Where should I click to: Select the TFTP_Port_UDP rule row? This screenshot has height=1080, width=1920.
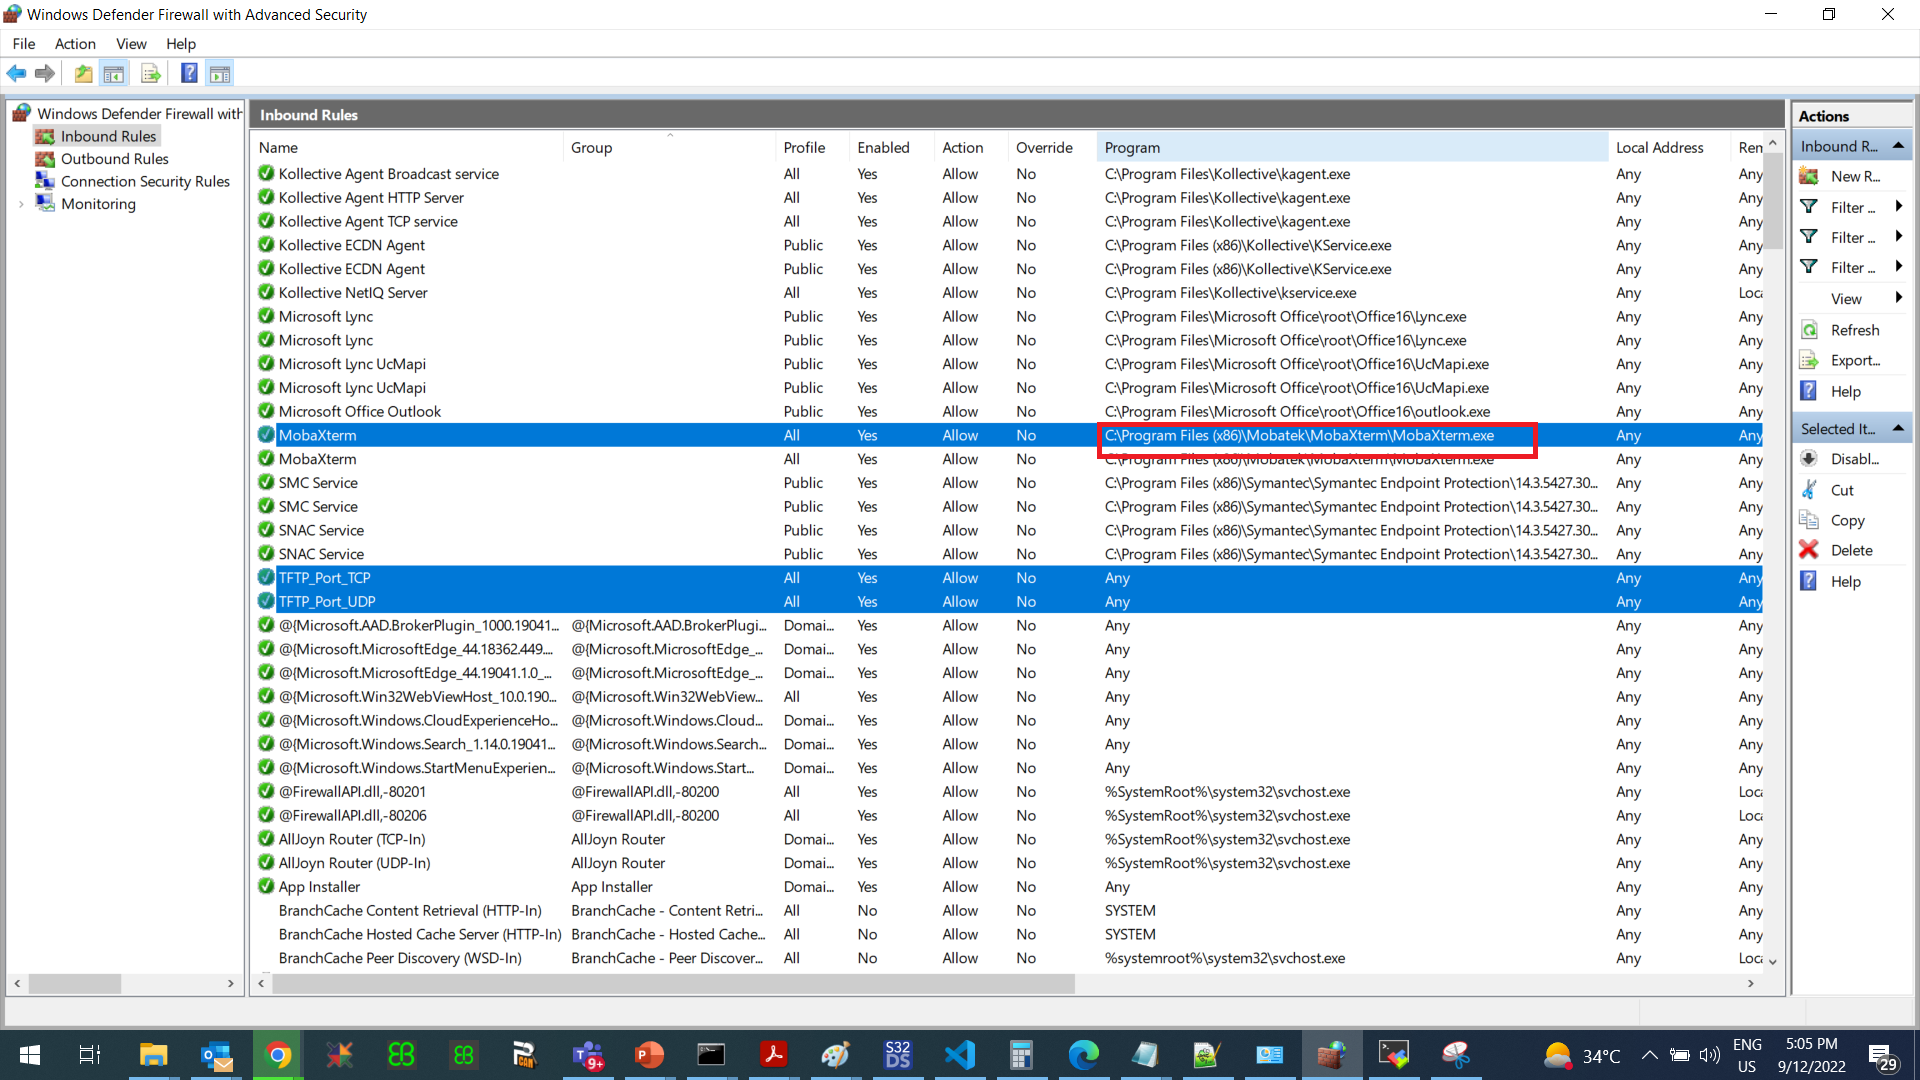click(1008, 601)
